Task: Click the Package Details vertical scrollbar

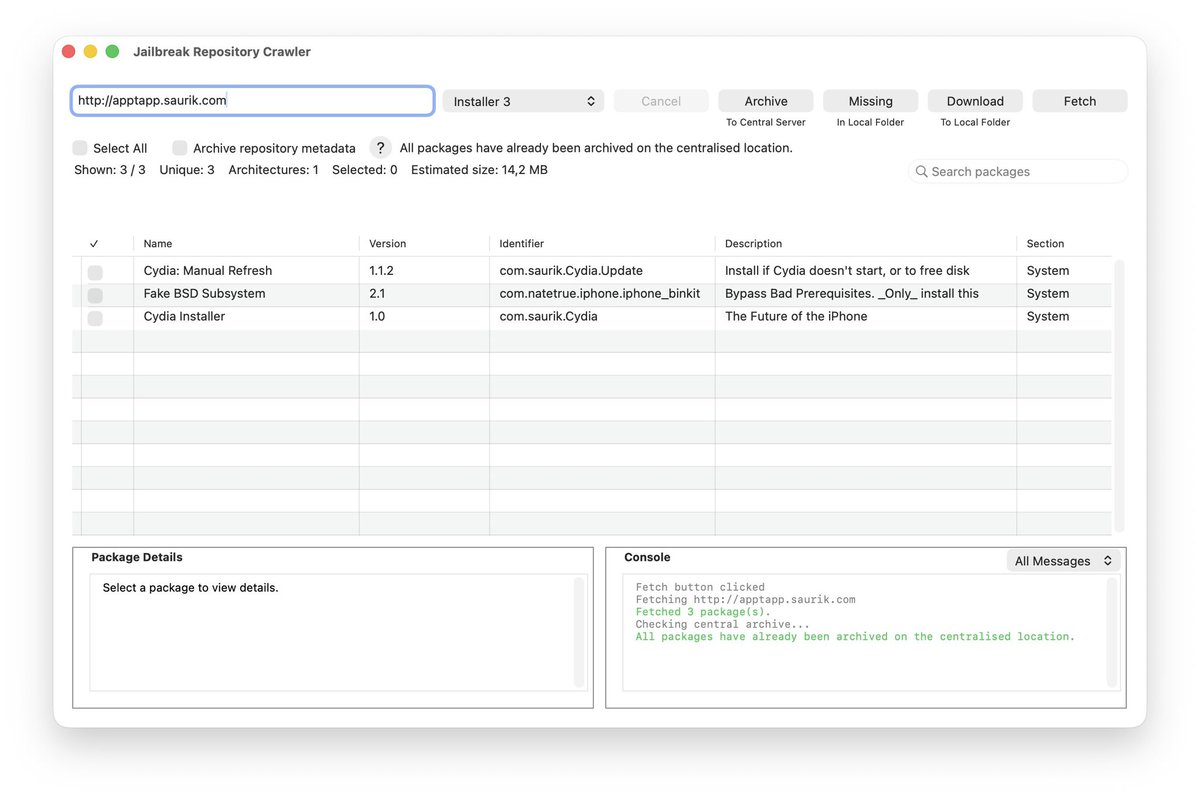Action: tap(579, 632)
